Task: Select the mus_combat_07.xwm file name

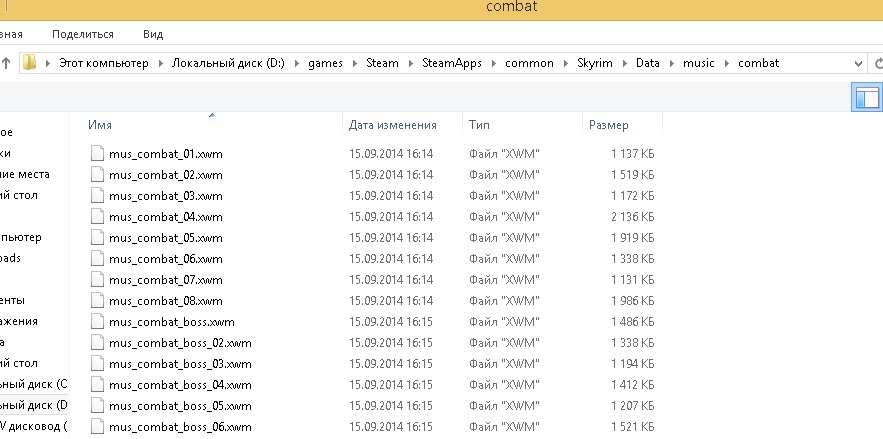Action: [165, 280]
